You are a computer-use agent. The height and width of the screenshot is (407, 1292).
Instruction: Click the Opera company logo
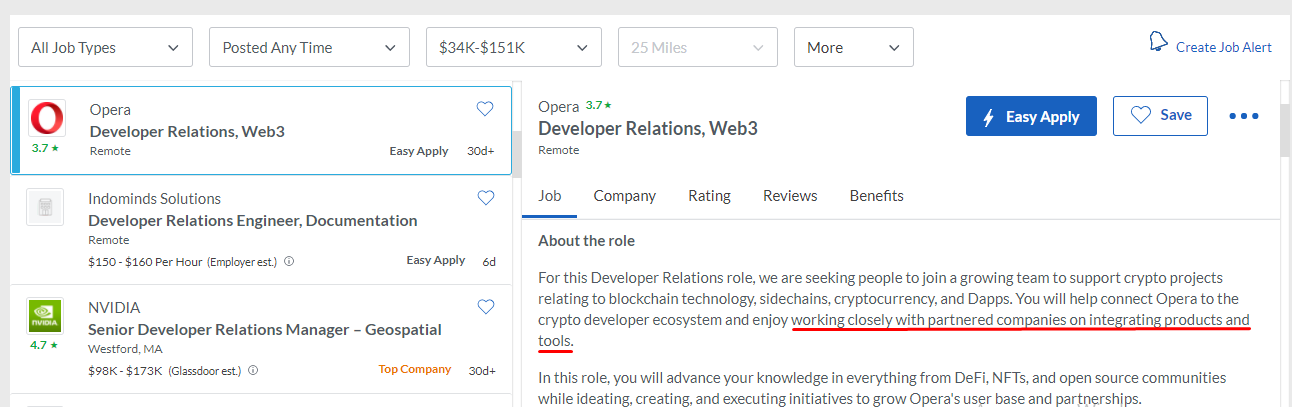coord(46,118)
